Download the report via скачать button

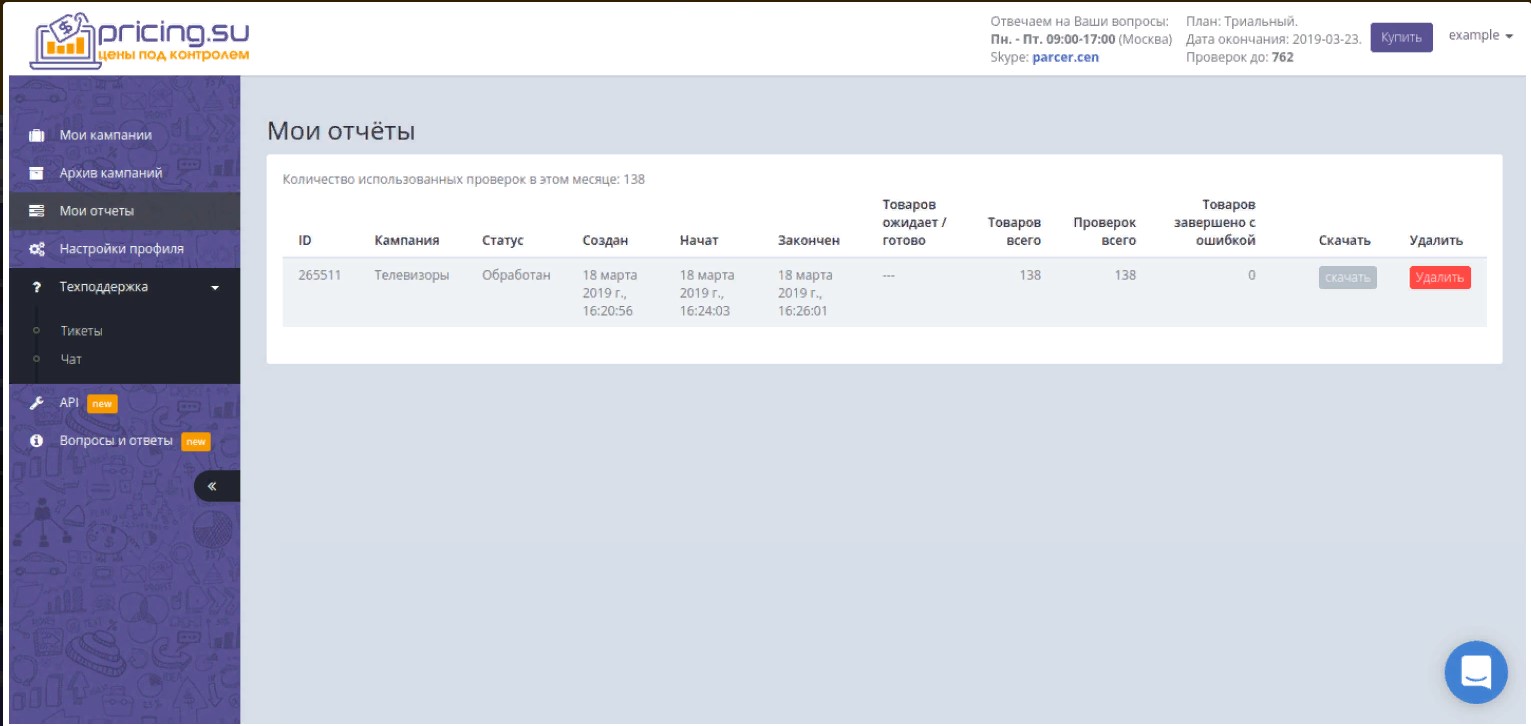(1347, 278)
